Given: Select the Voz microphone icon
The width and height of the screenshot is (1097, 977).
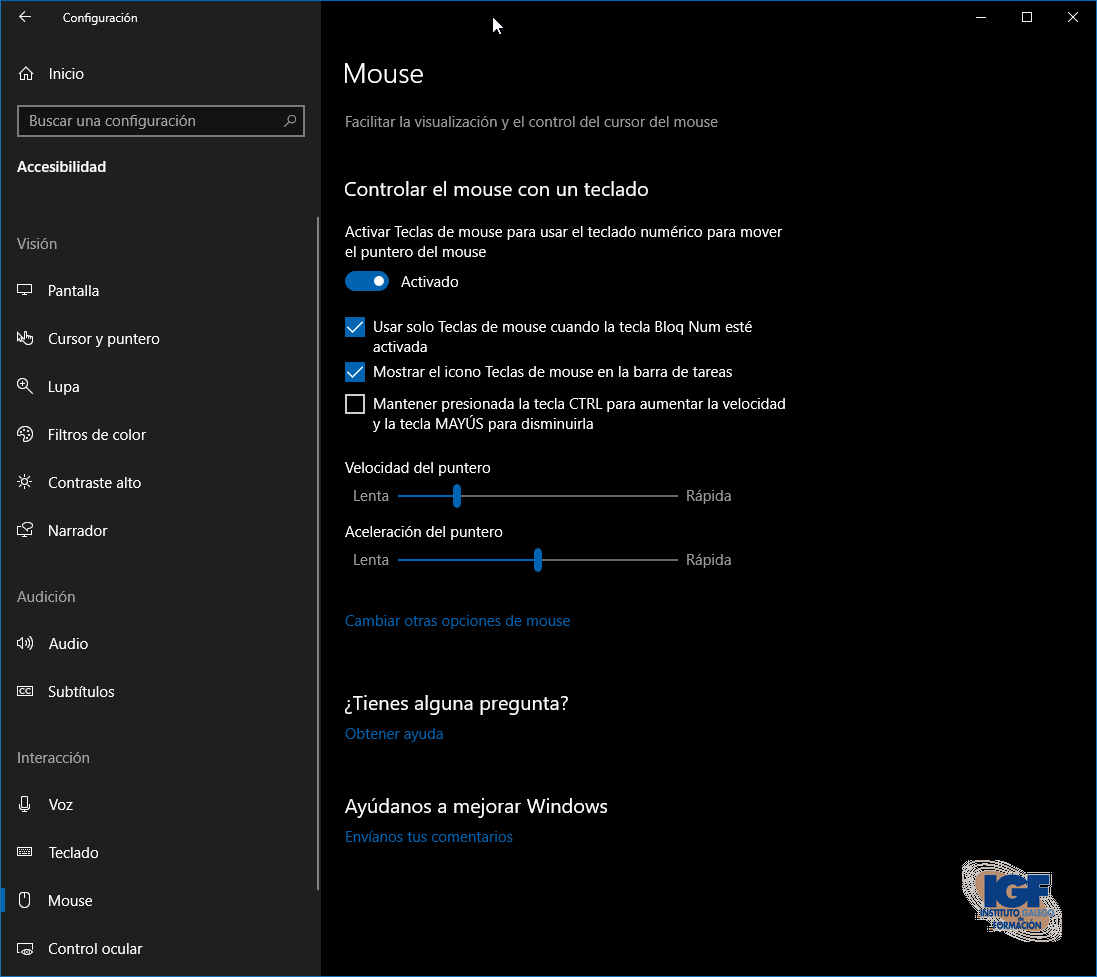Looking at the screenshot, I should click(26, 805).
